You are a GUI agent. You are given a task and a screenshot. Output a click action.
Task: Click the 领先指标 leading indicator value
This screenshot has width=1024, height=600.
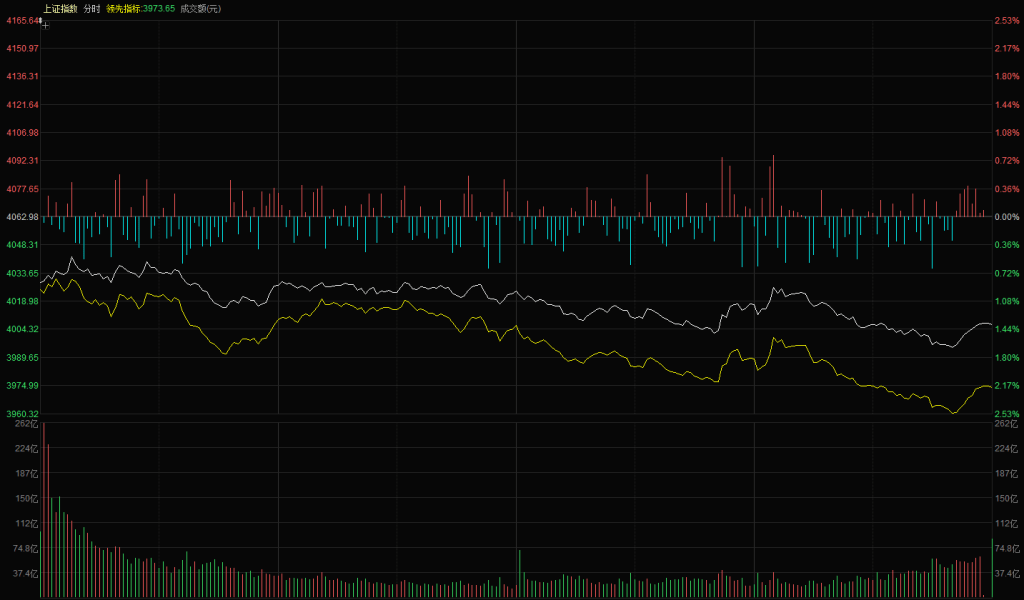140,8
